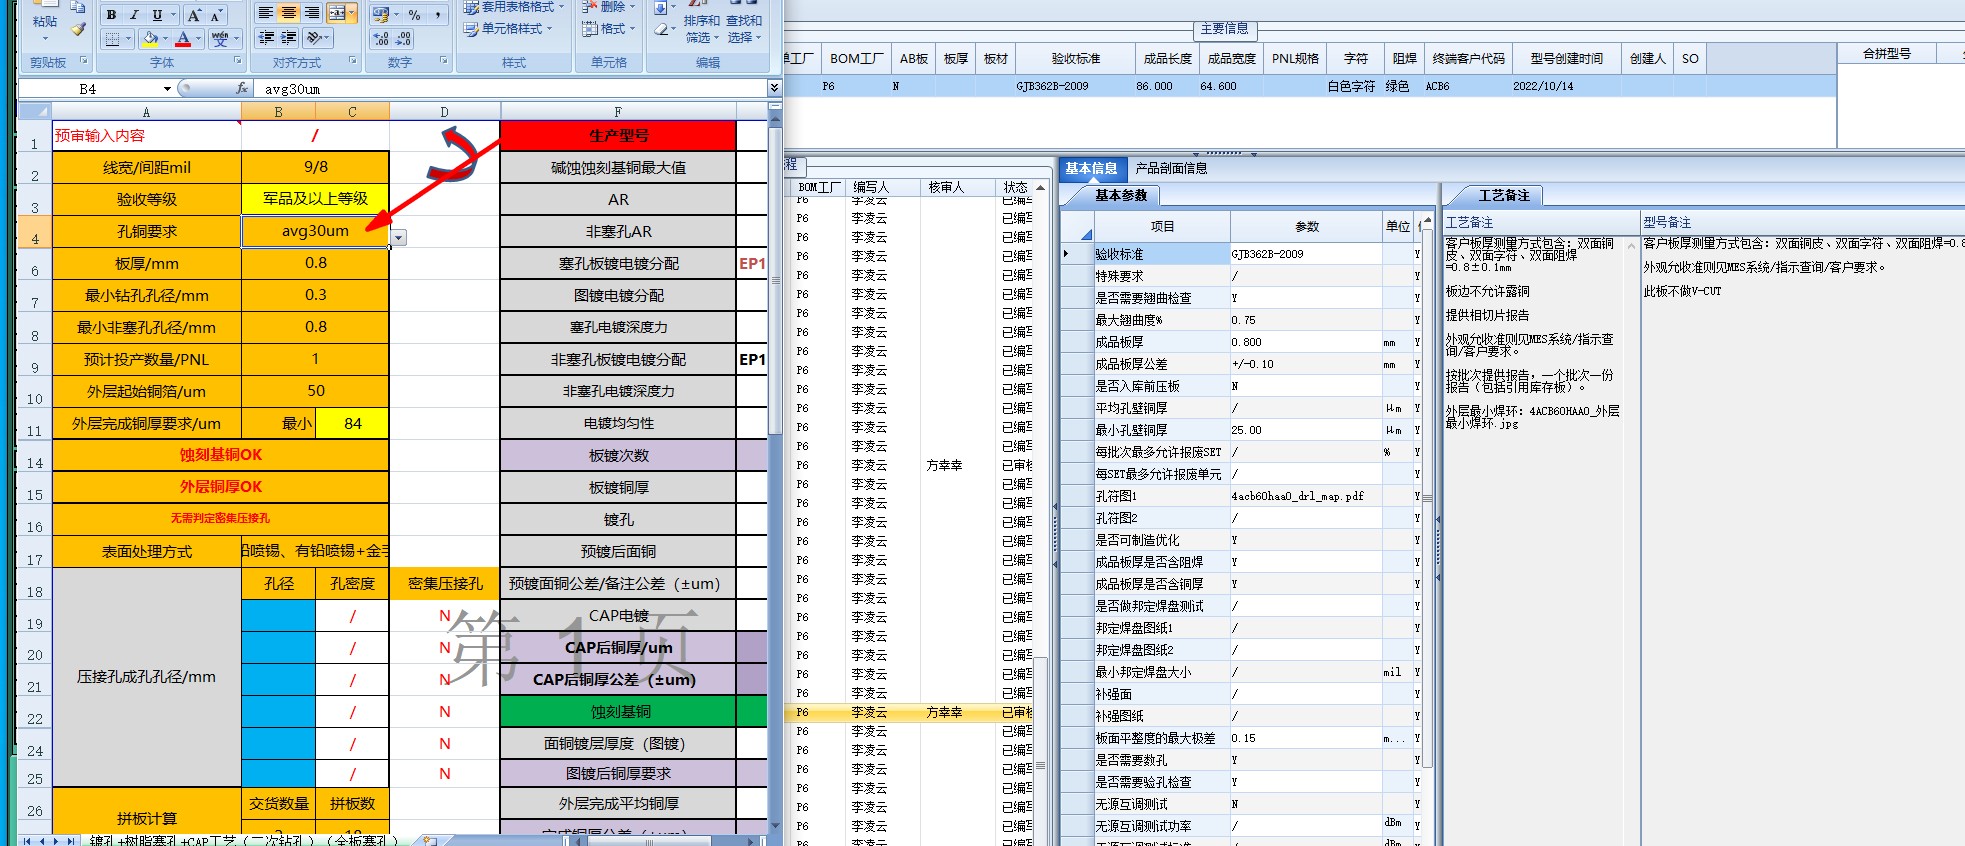Viewport: 1965px width, 846px height.
Task: Select the worksheet tab 镀孔+树脂塞孔+CAP工艺
Action: (243, 840)
